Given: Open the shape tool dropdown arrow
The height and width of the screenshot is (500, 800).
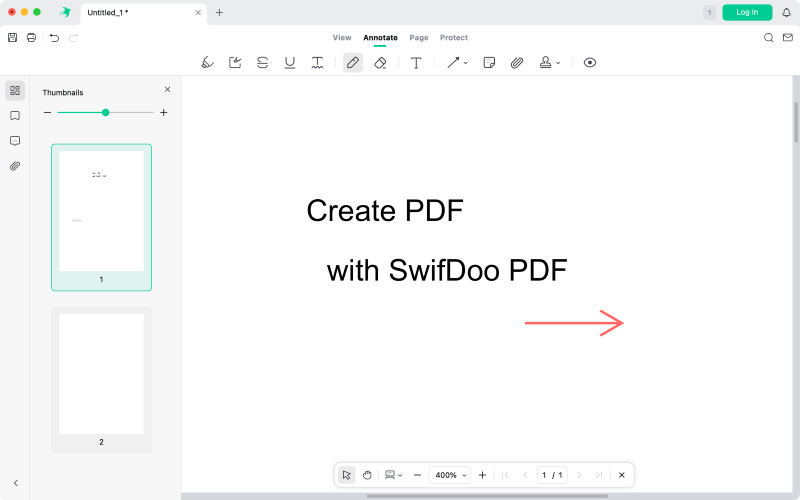Looking at the screenshot, I should tap(465, 63).
